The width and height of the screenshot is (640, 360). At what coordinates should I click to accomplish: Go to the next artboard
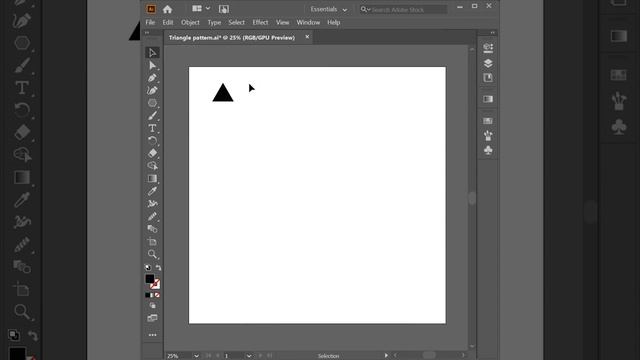[260, 356]
